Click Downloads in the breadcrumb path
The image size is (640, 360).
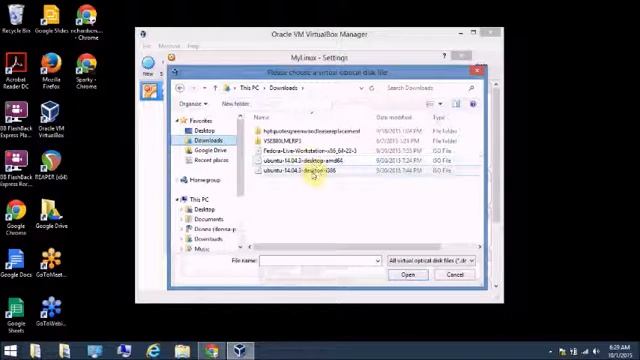point(283,88)
